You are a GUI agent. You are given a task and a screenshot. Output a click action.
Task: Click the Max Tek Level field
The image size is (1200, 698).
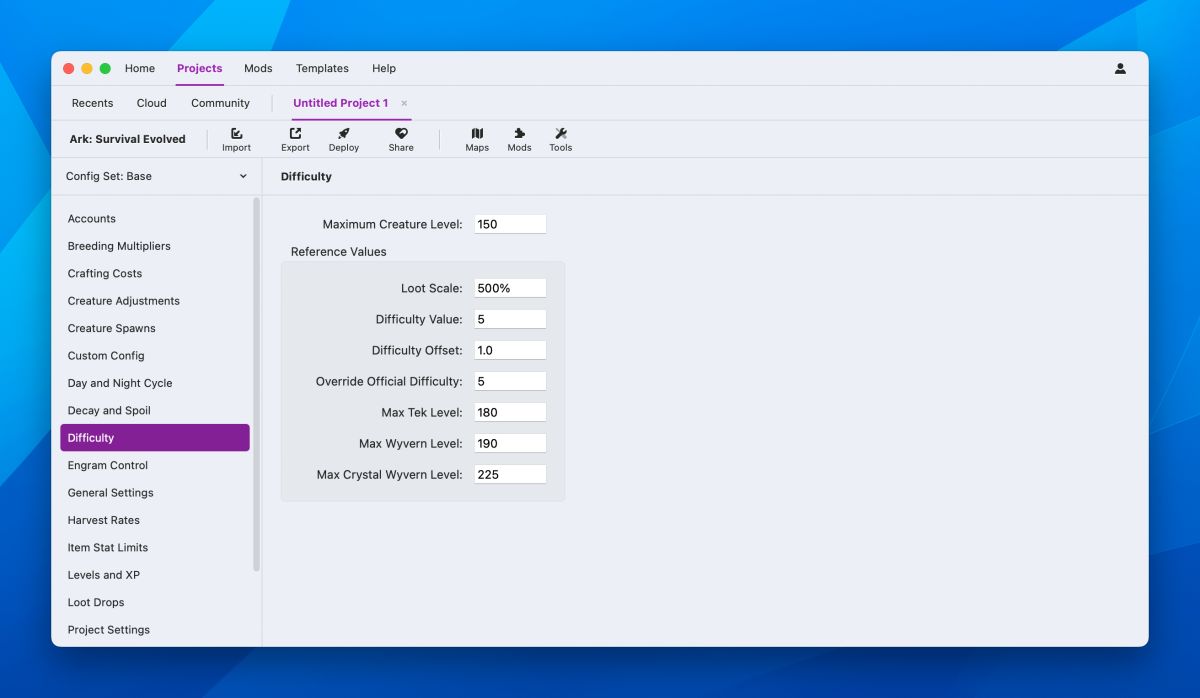click(510, 412)
